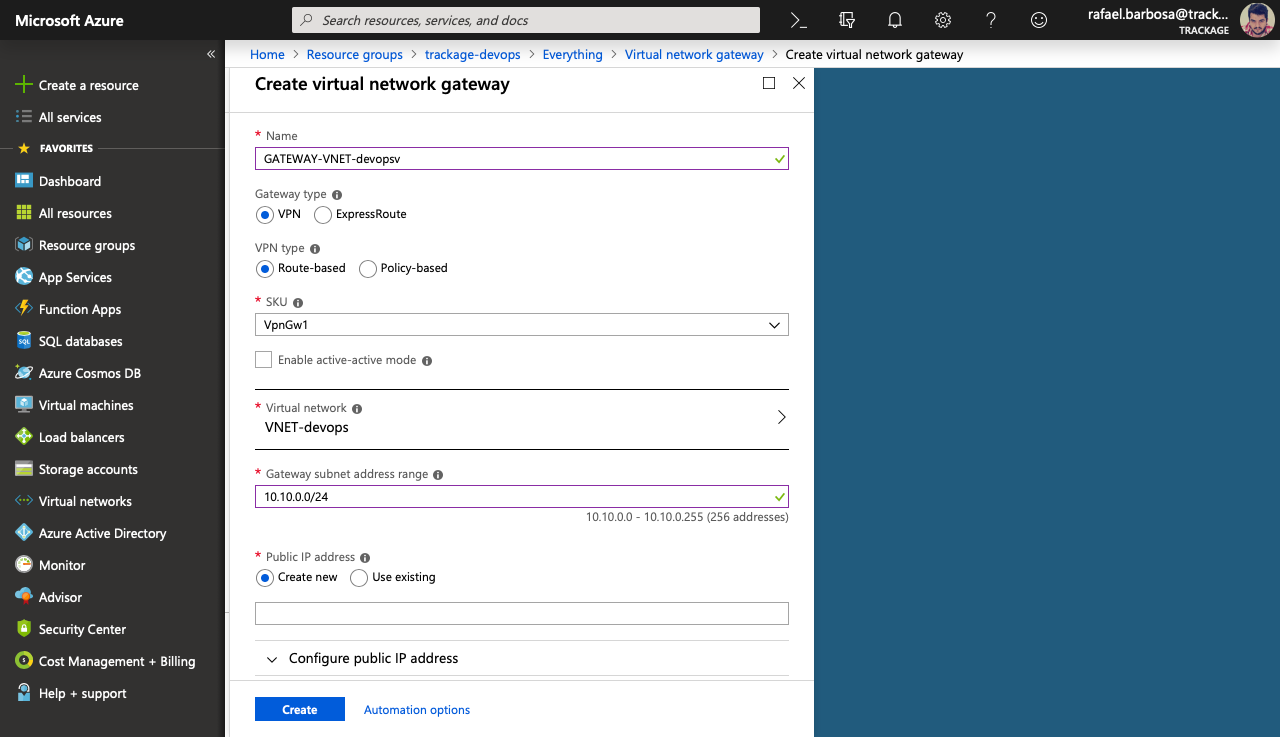Click the Microsoft Azure portal title

click(x=69, y=20)
